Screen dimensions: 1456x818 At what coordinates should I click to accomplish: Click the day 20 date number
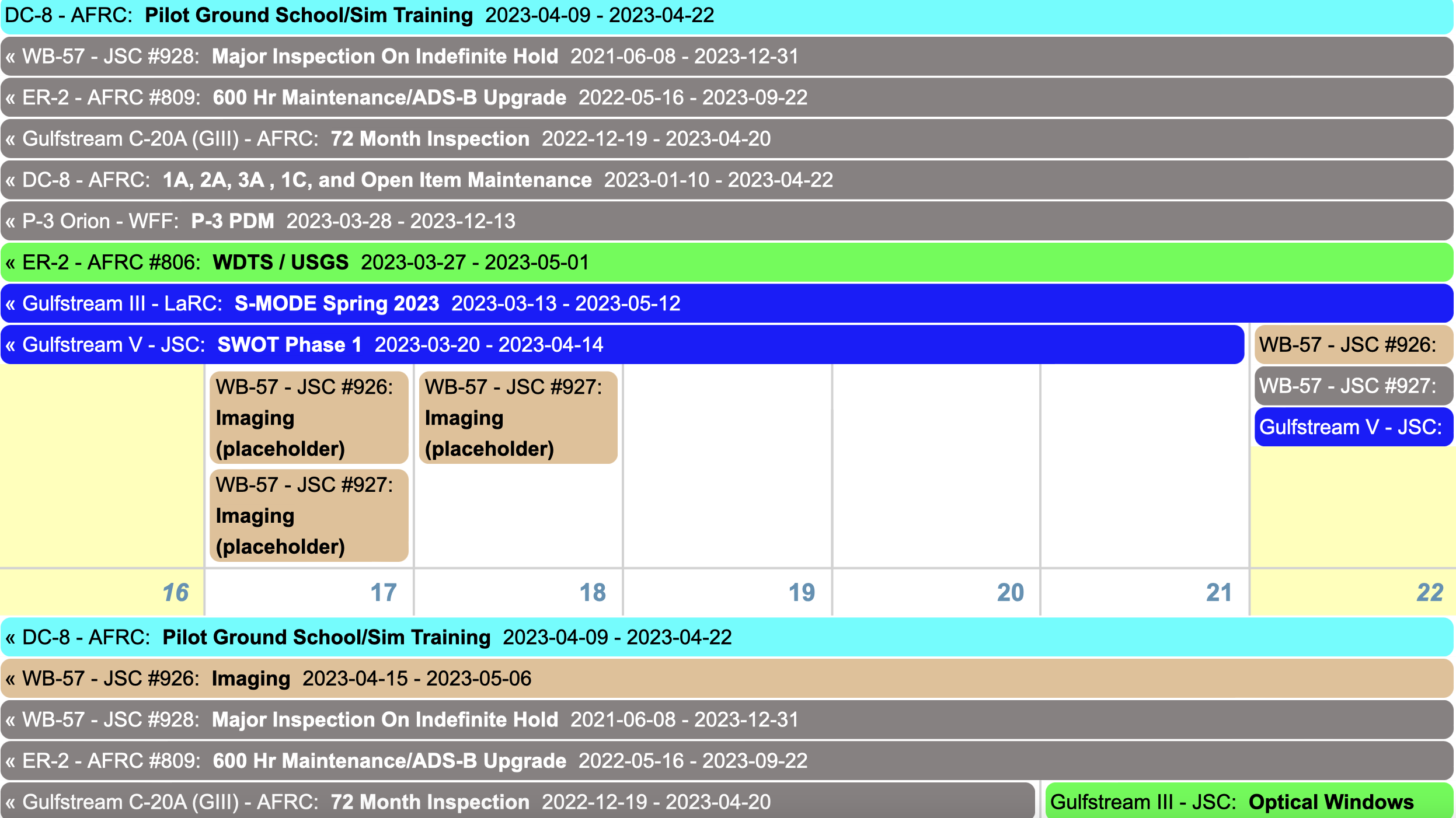1010,593
